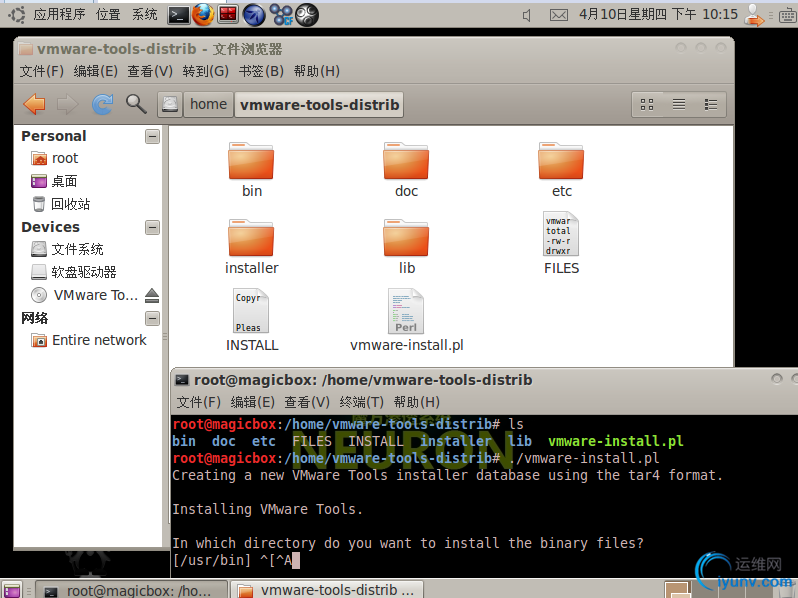Select the lib folder
Image resolution: width=798 pixels, height=598 pixels.
coord(406,247)
